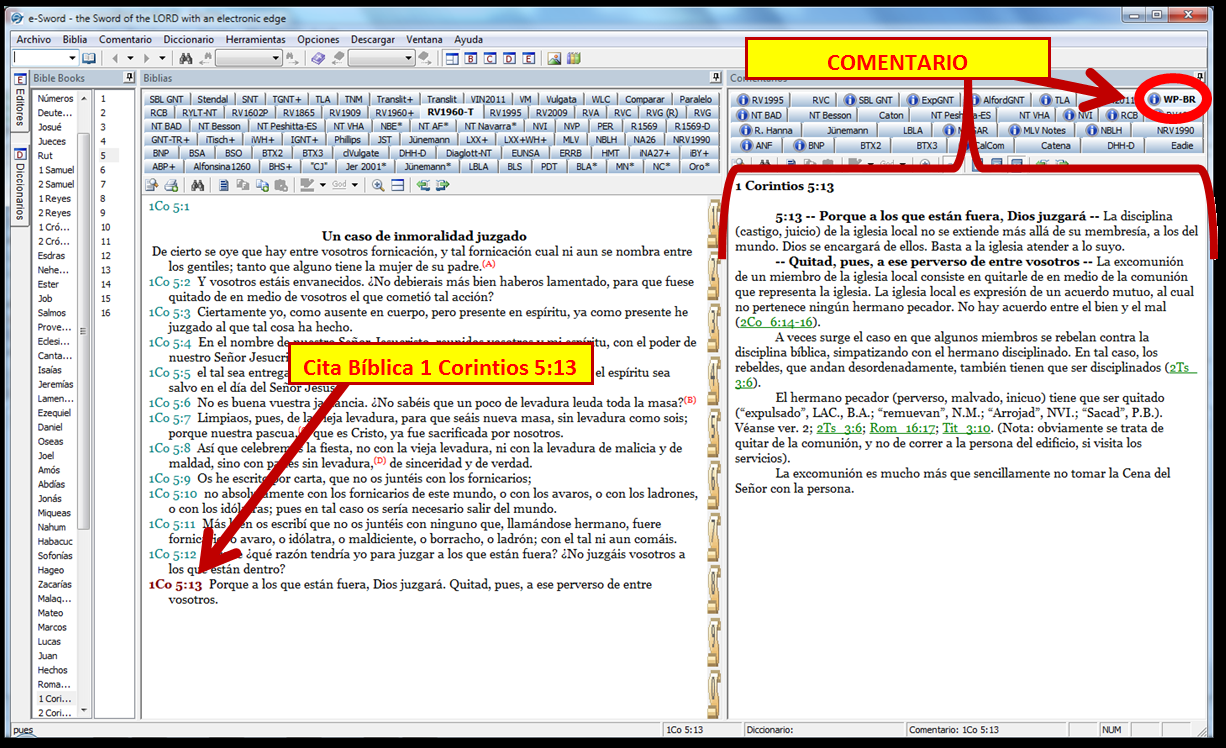The width and height of the screenshot is (1226, 748).
Task: Toggle the pin on Biblias panel
Action: tap(715, 78)
